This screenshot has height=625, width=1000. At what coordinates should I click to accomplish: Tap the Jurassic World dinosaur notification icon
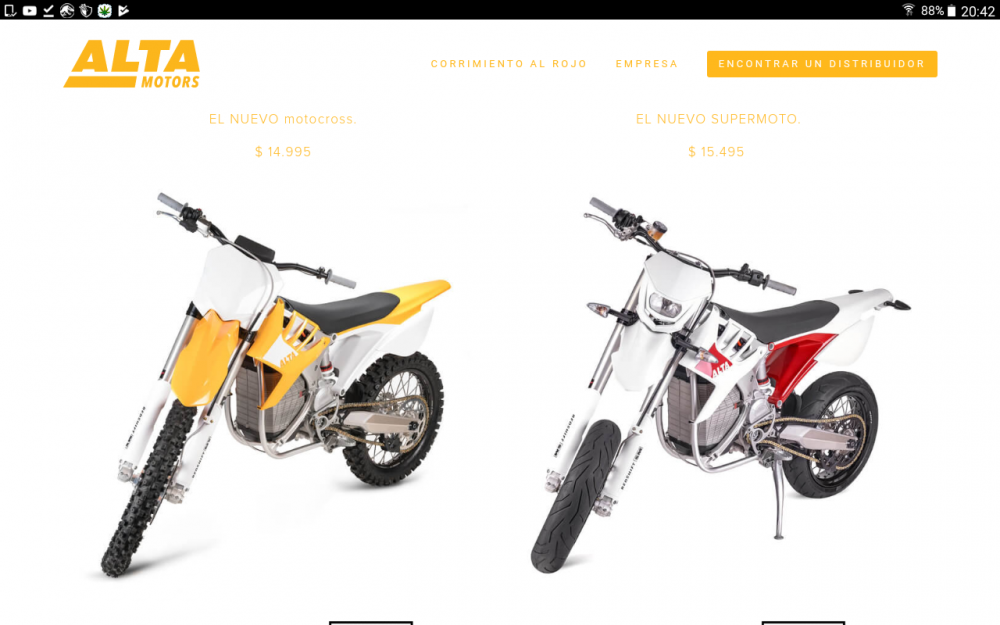[67, 10]
